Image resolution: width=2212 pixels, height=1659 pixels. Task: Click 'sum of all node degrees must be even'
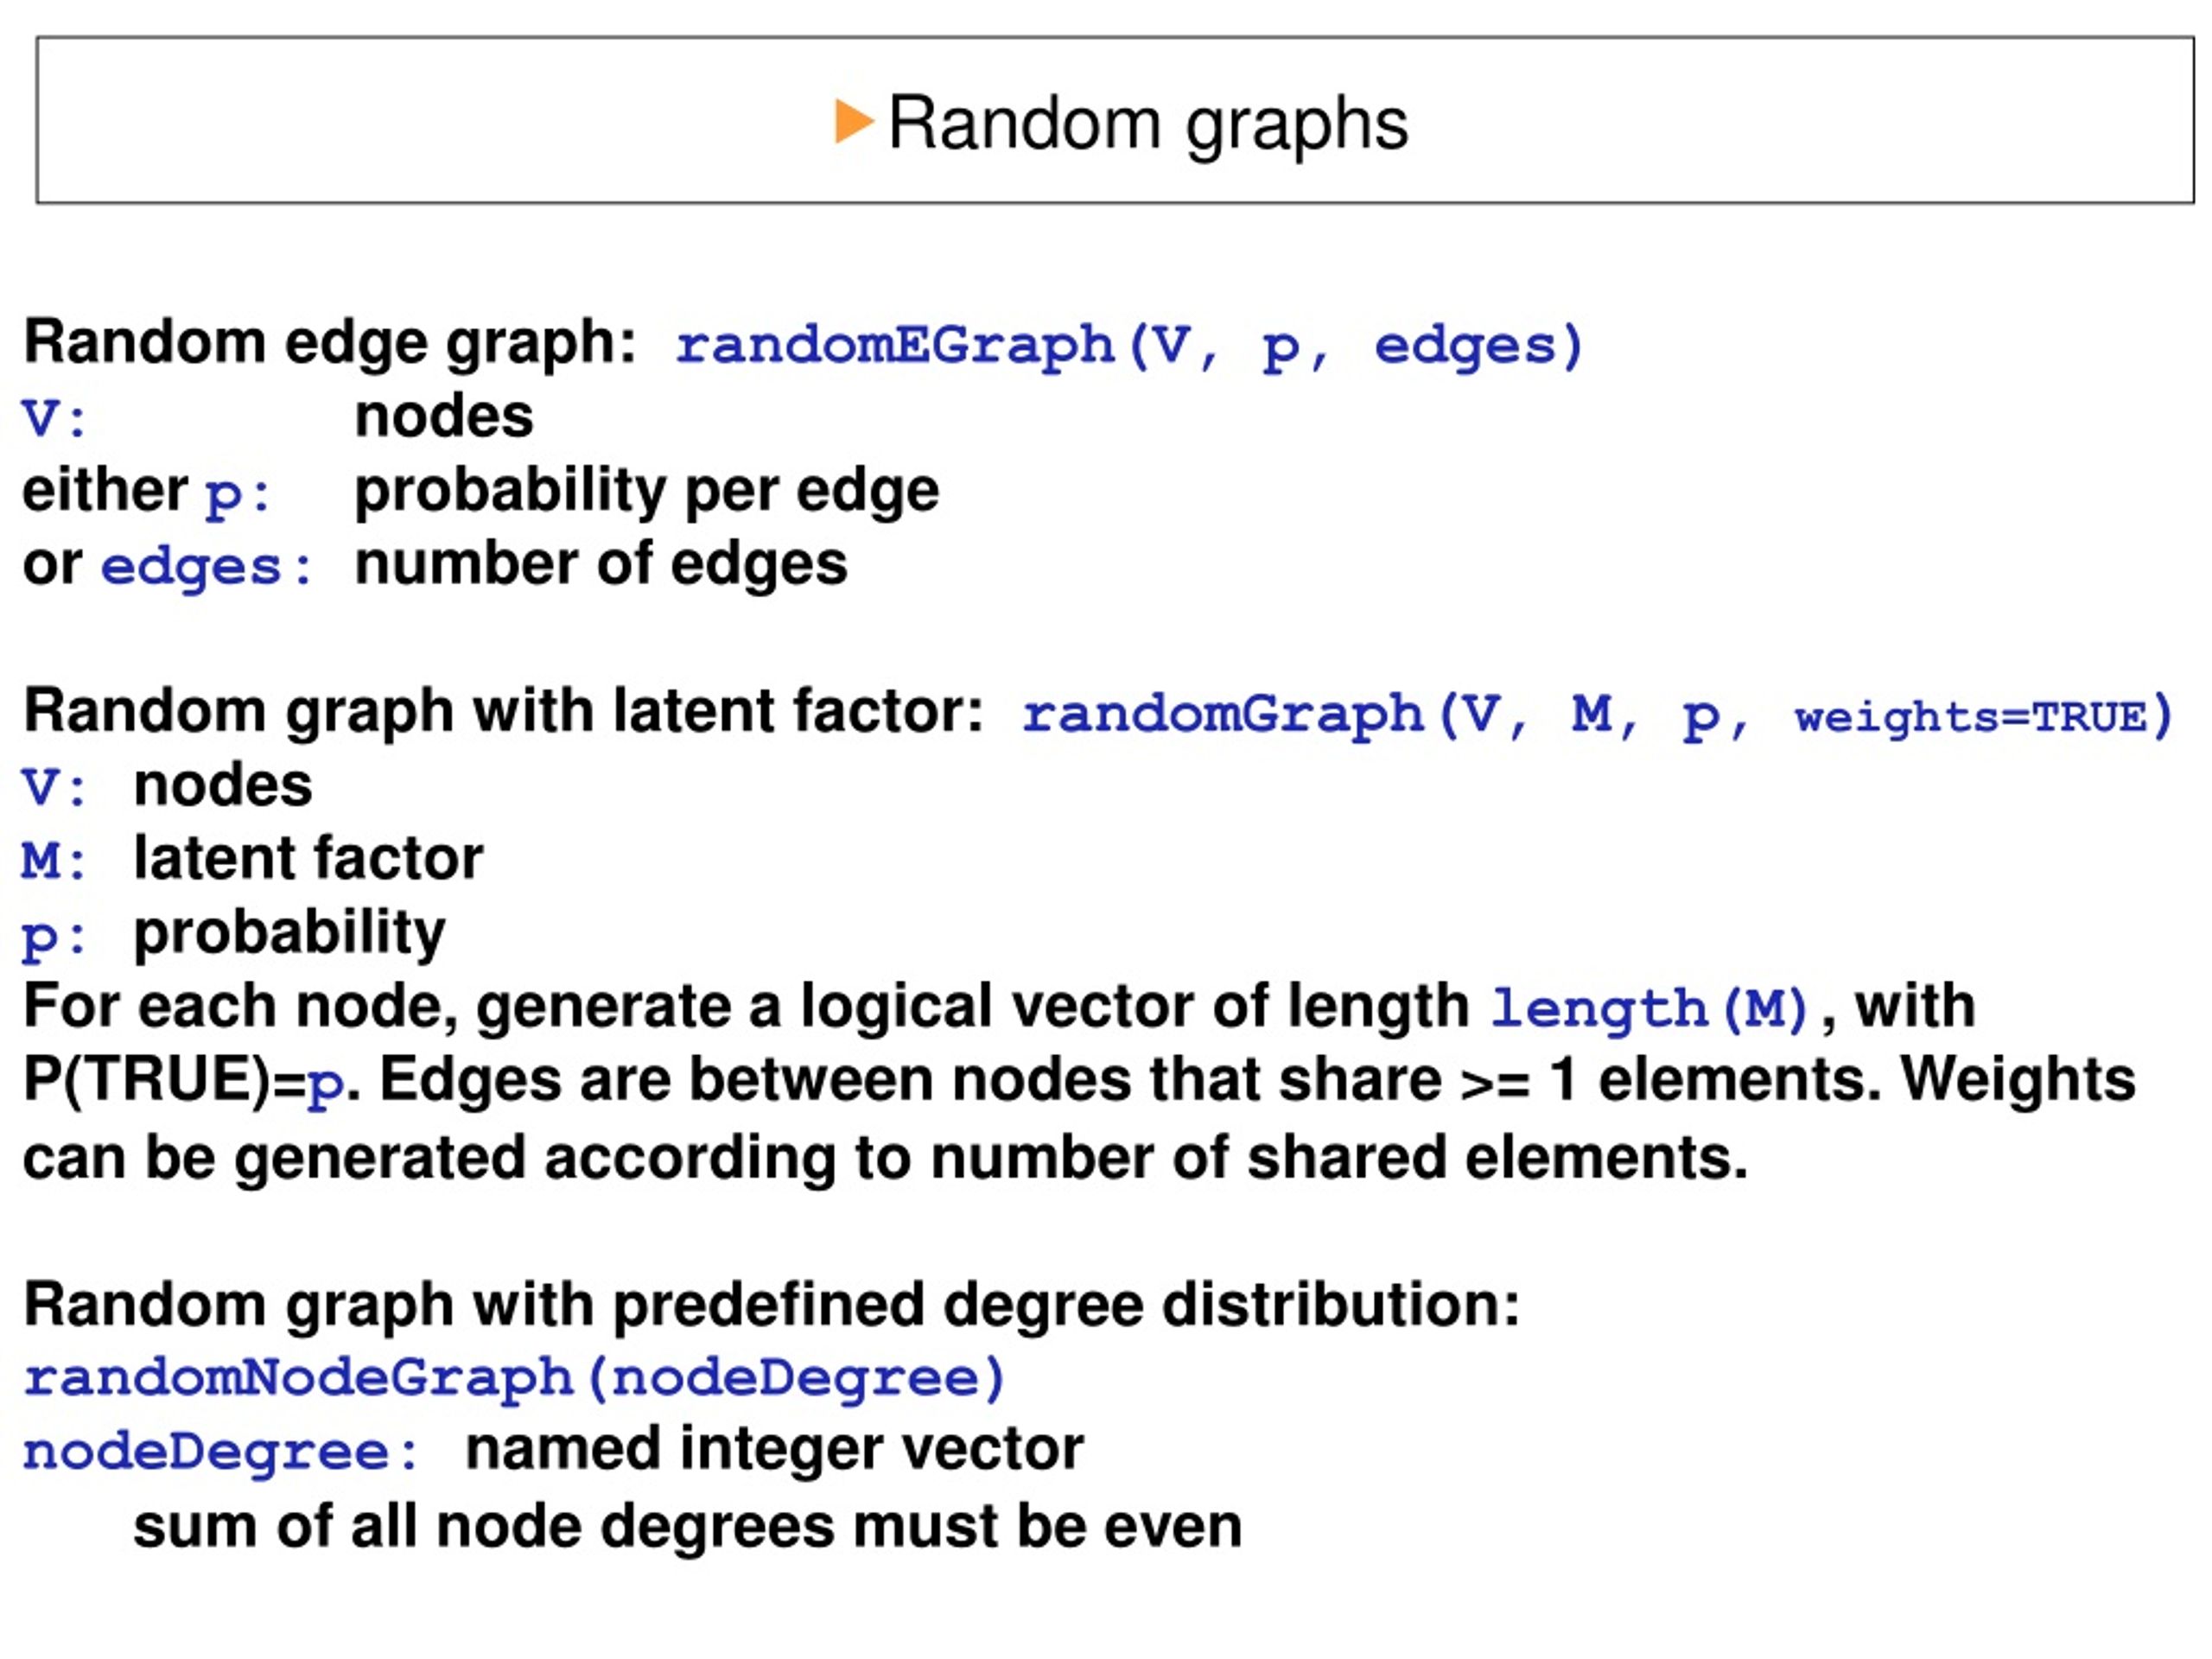[x=687, y=1527]
